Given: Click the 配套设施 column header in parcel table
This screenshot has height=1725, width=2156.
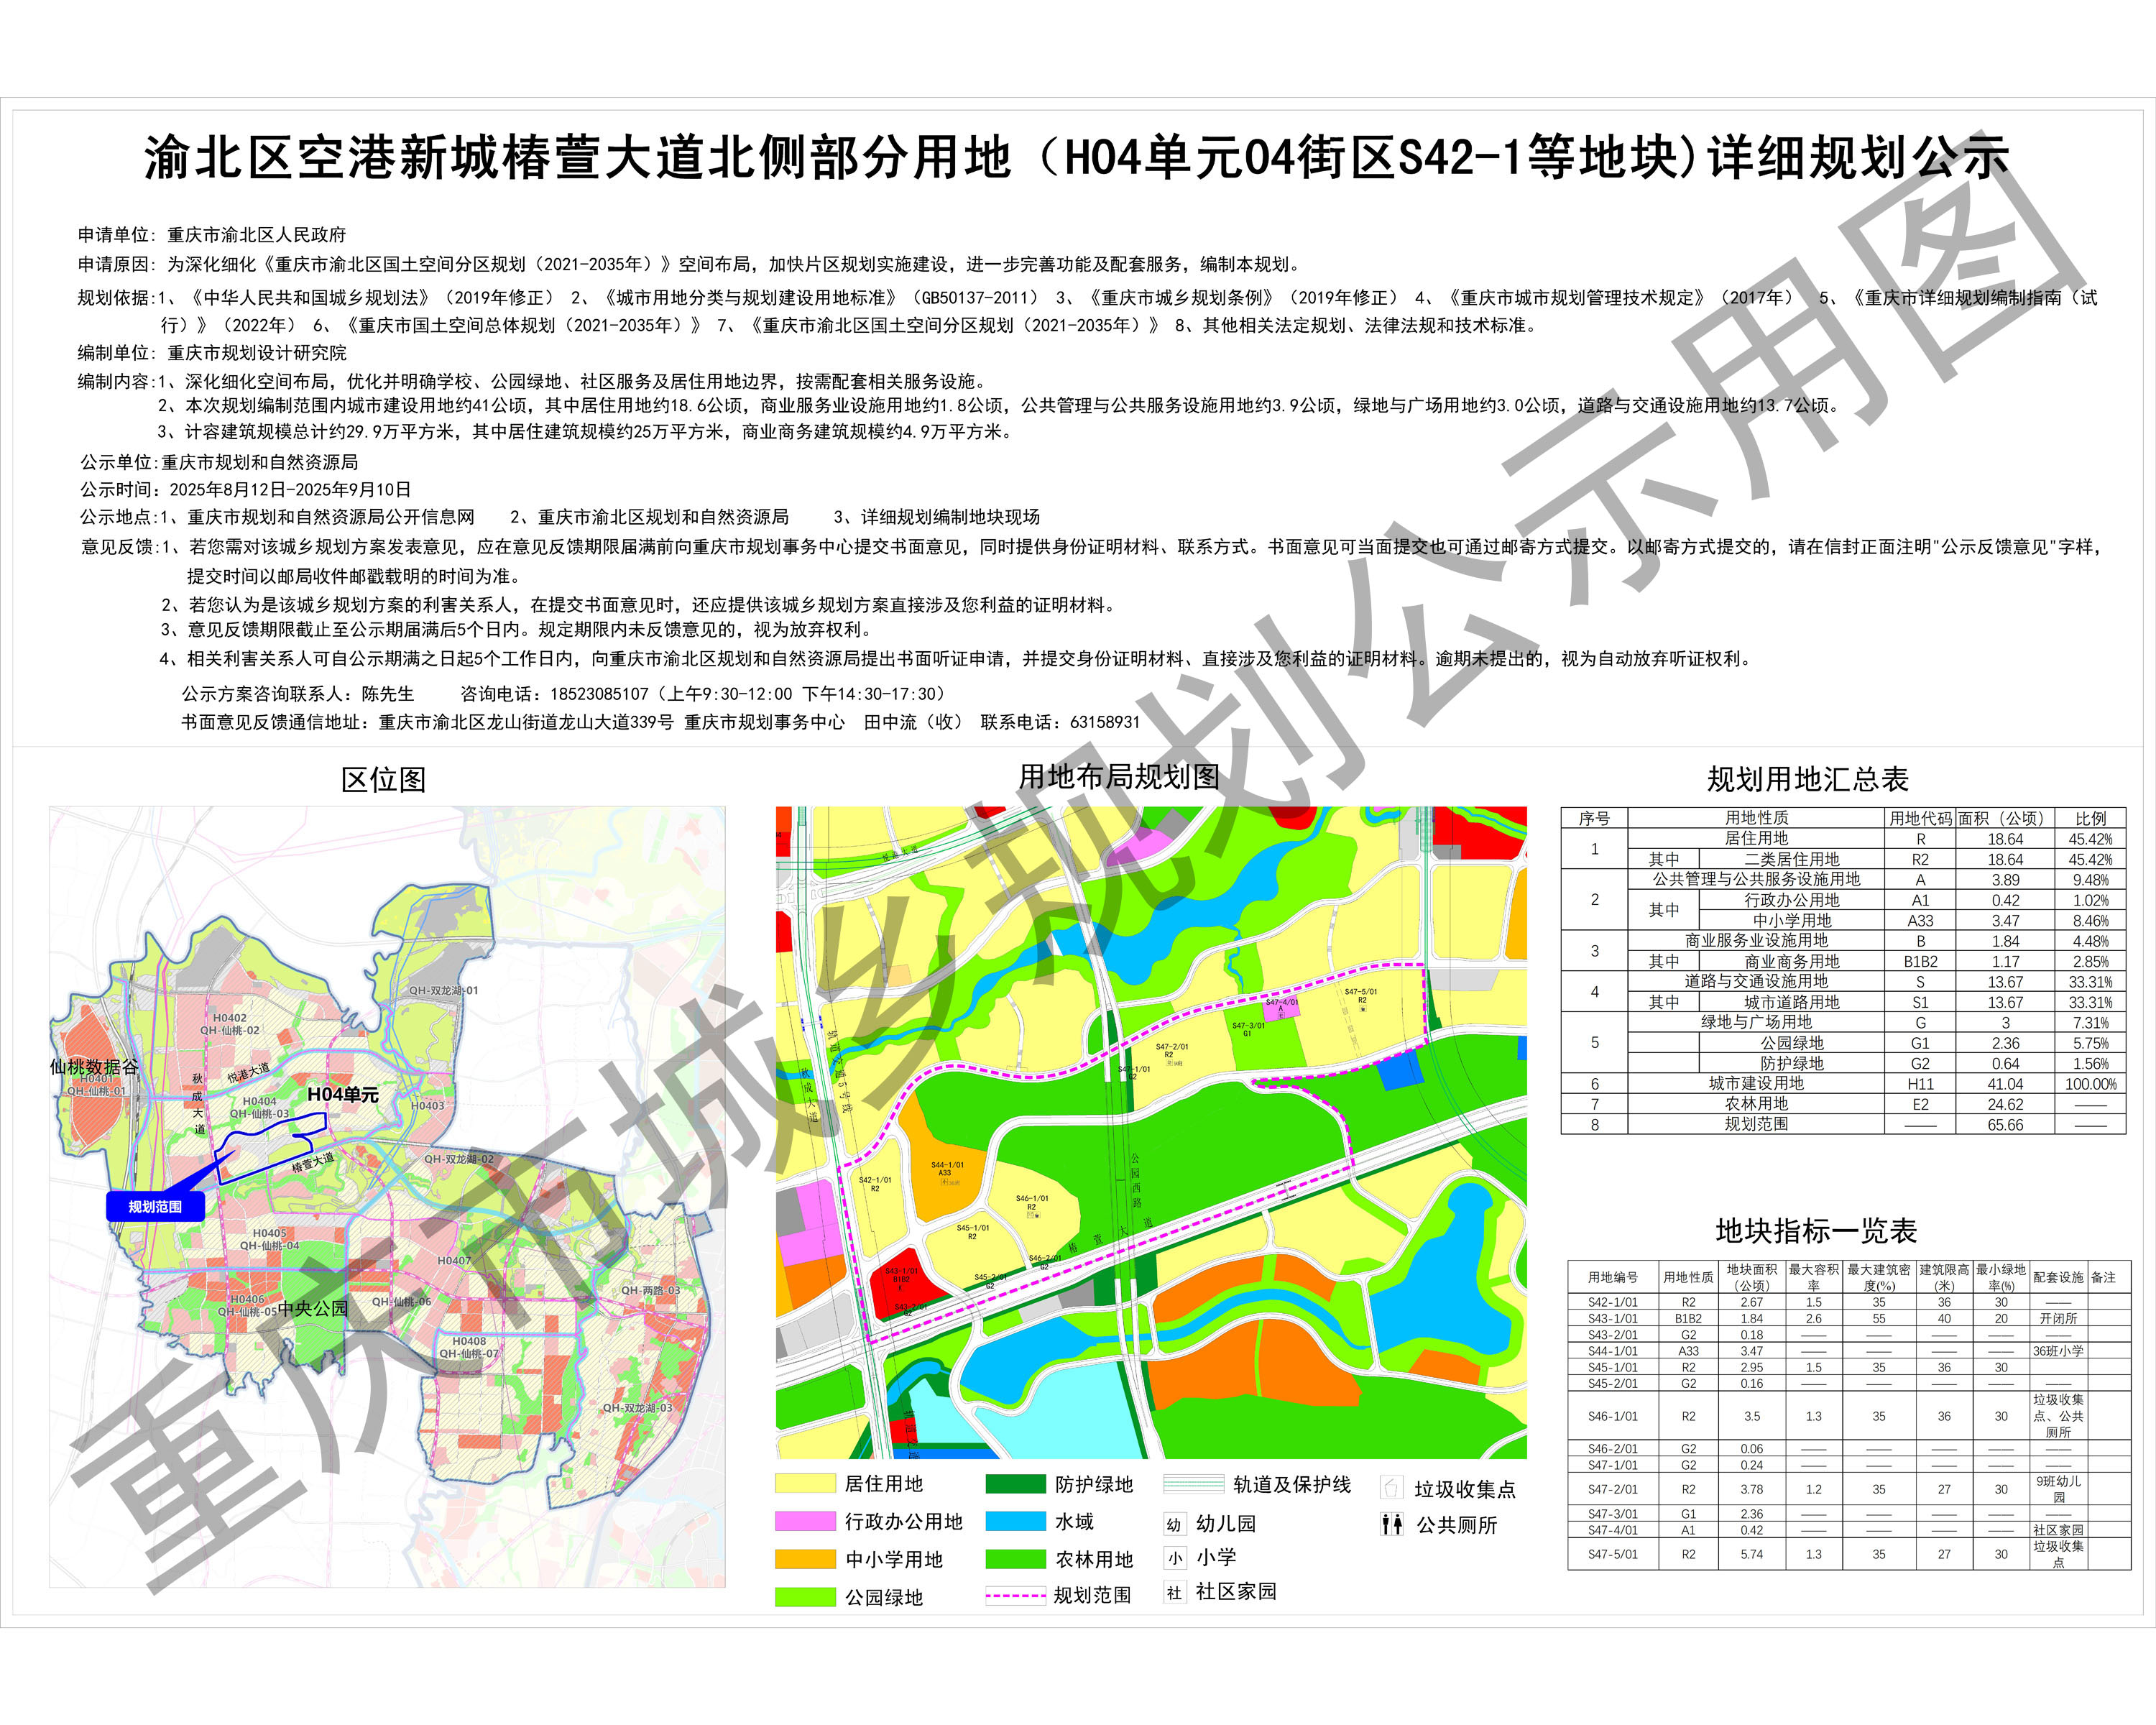Looking at the screenshot, I should click(x=2058, y=1278).
